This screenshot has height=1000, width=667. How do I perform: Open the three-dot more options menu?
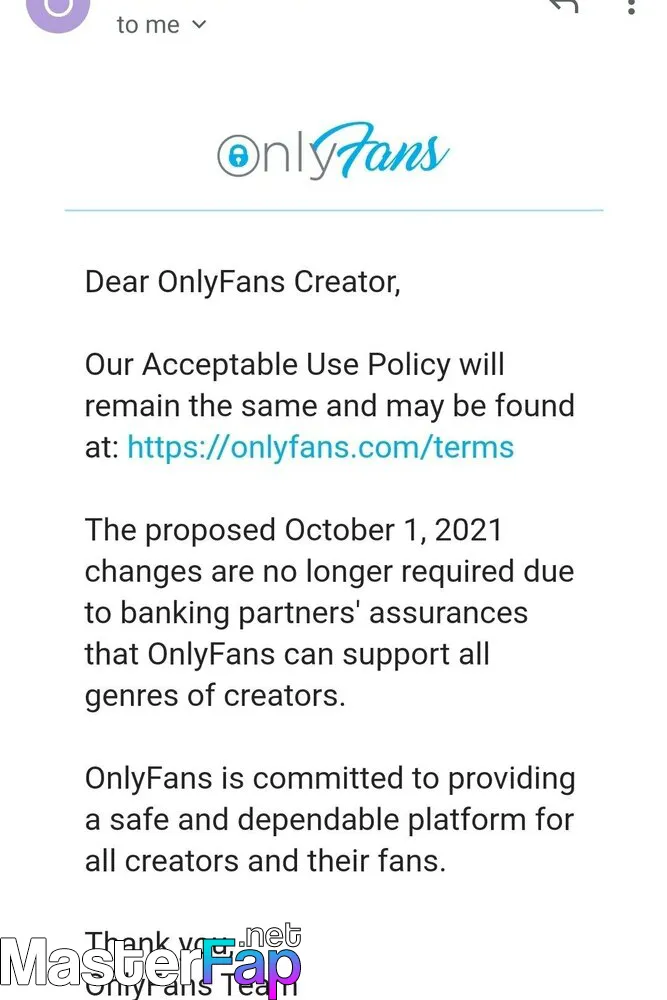click(631, 6)
